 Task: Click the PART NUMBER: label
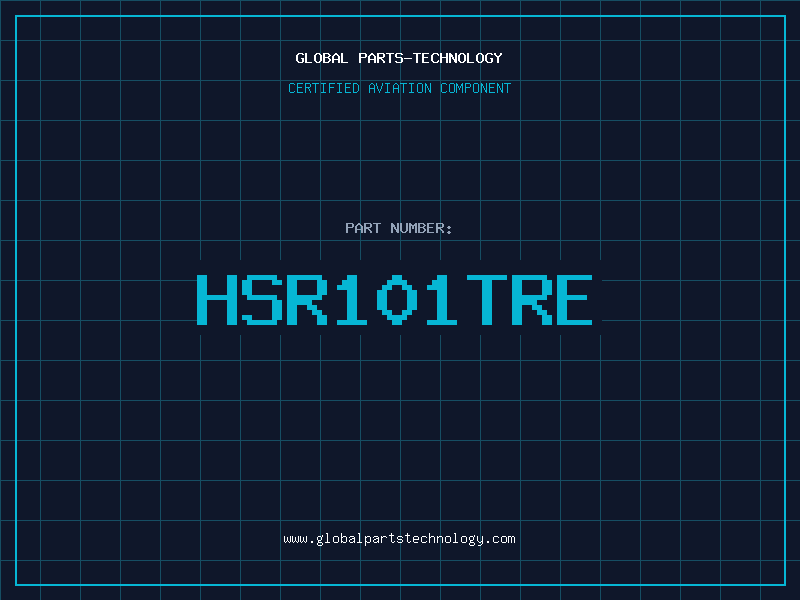399,228
